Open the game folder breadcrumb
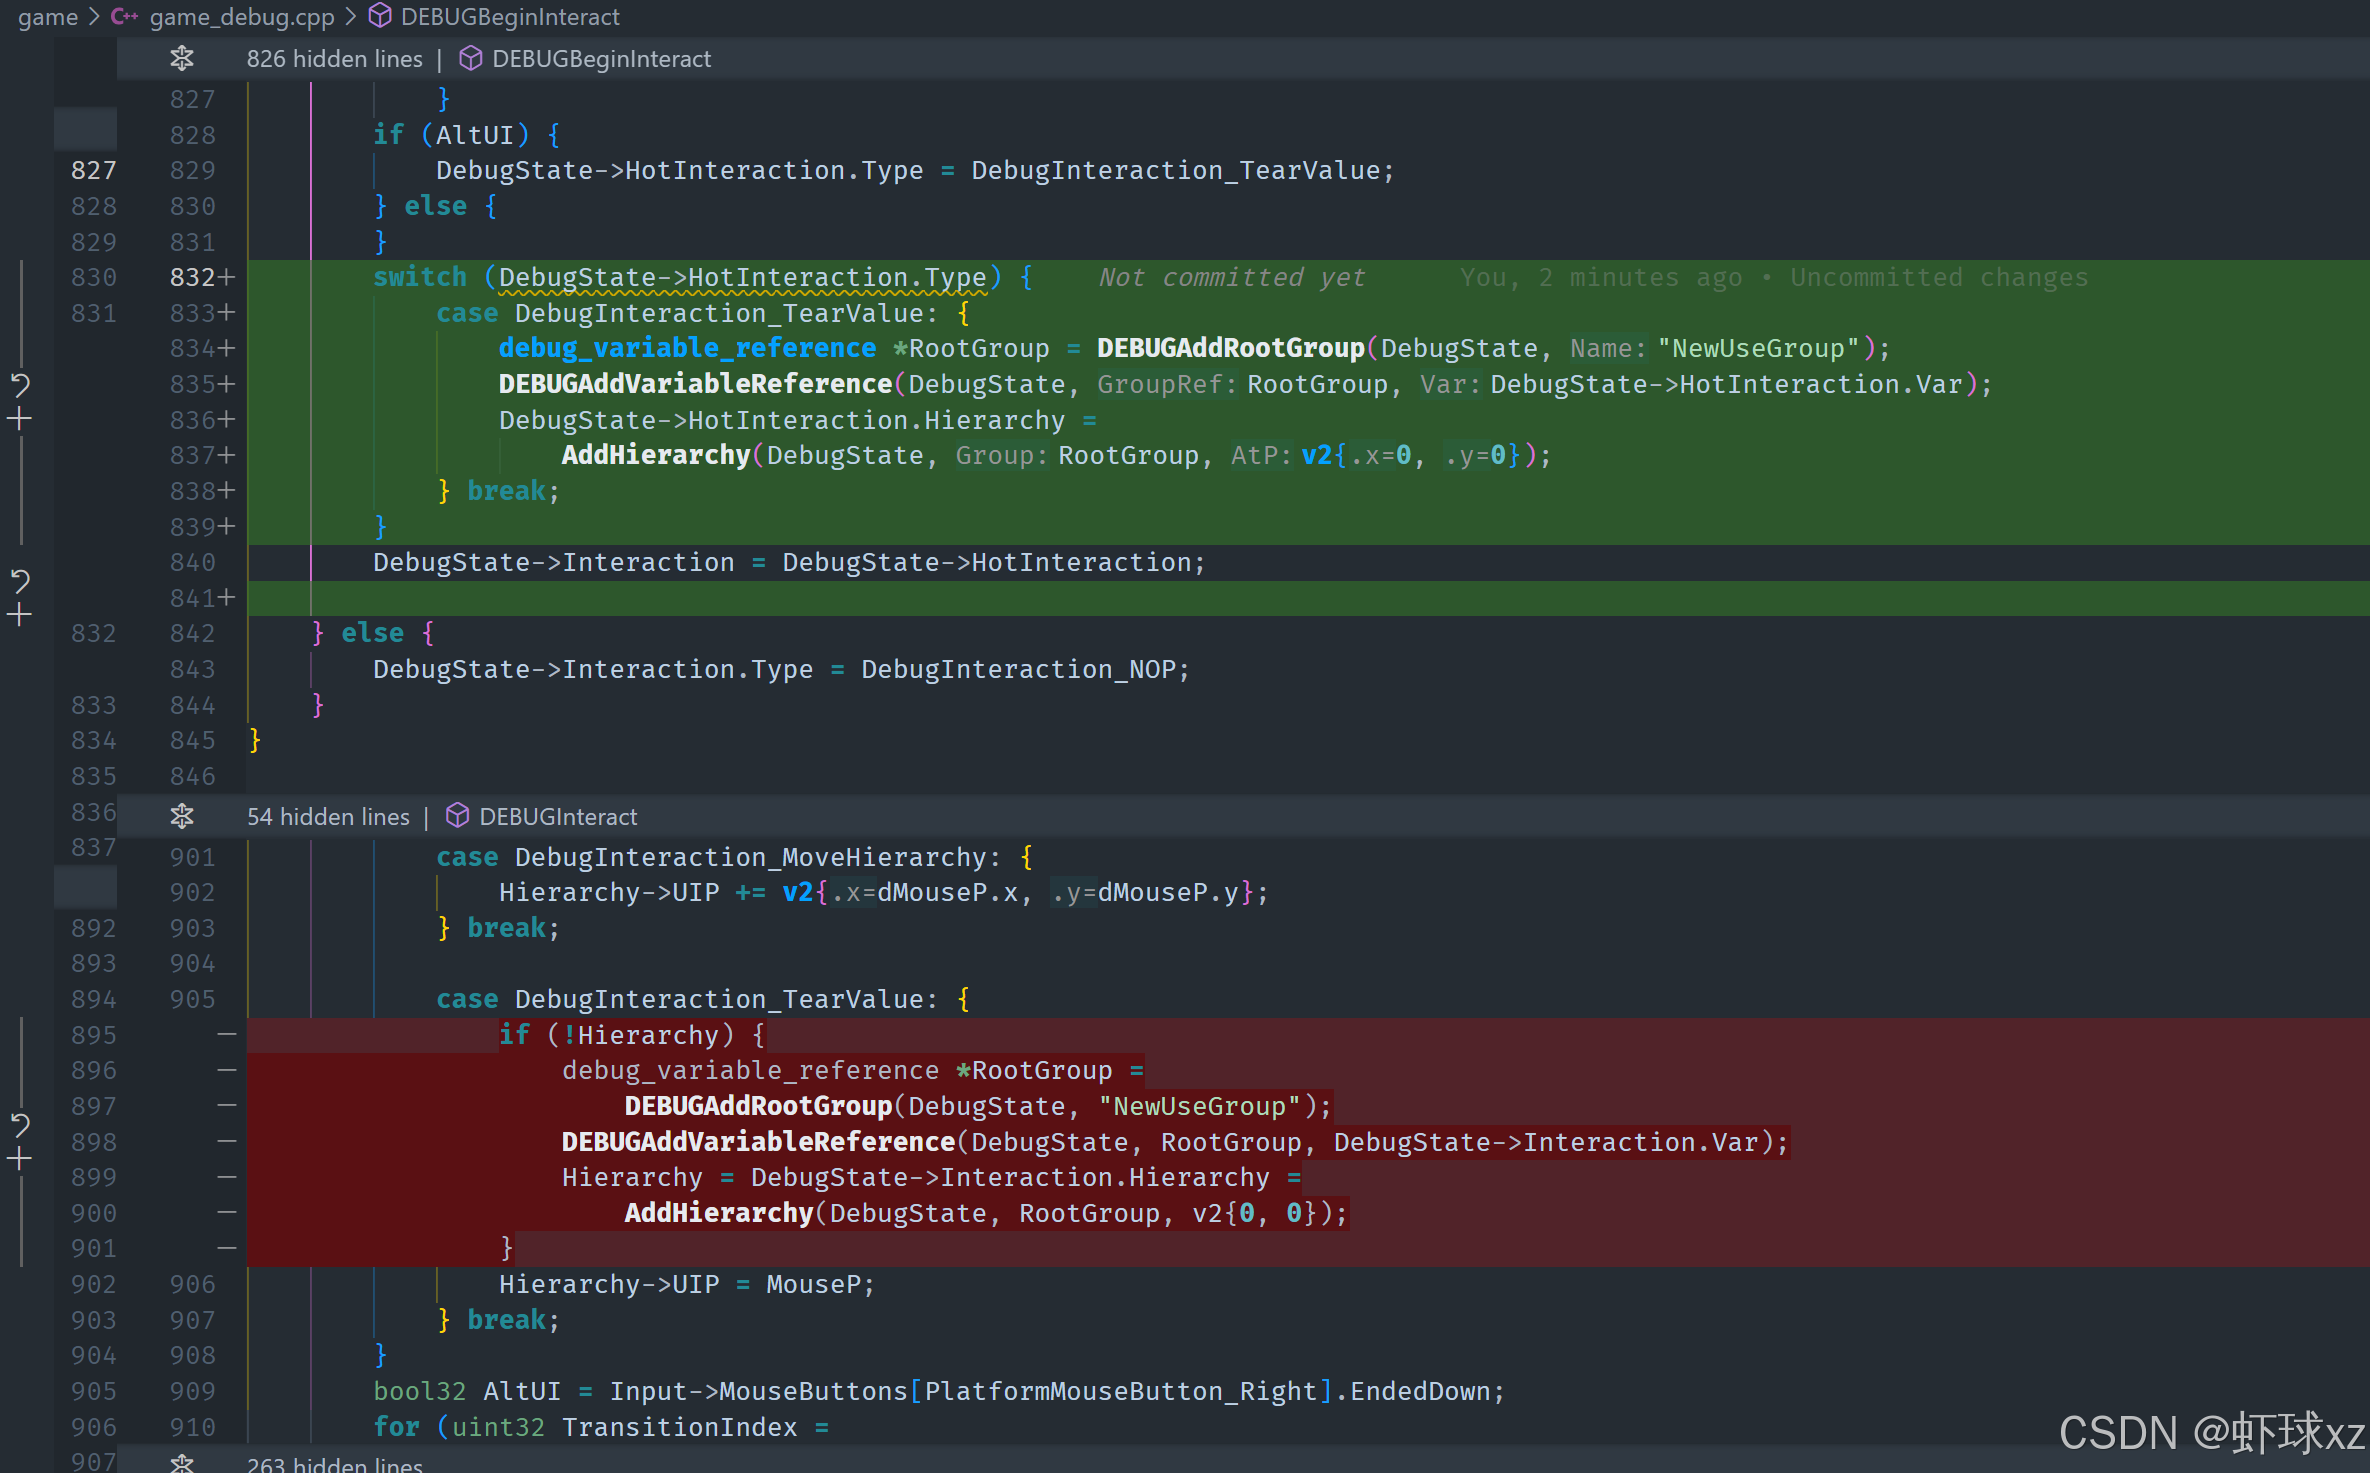 point(47,17)
